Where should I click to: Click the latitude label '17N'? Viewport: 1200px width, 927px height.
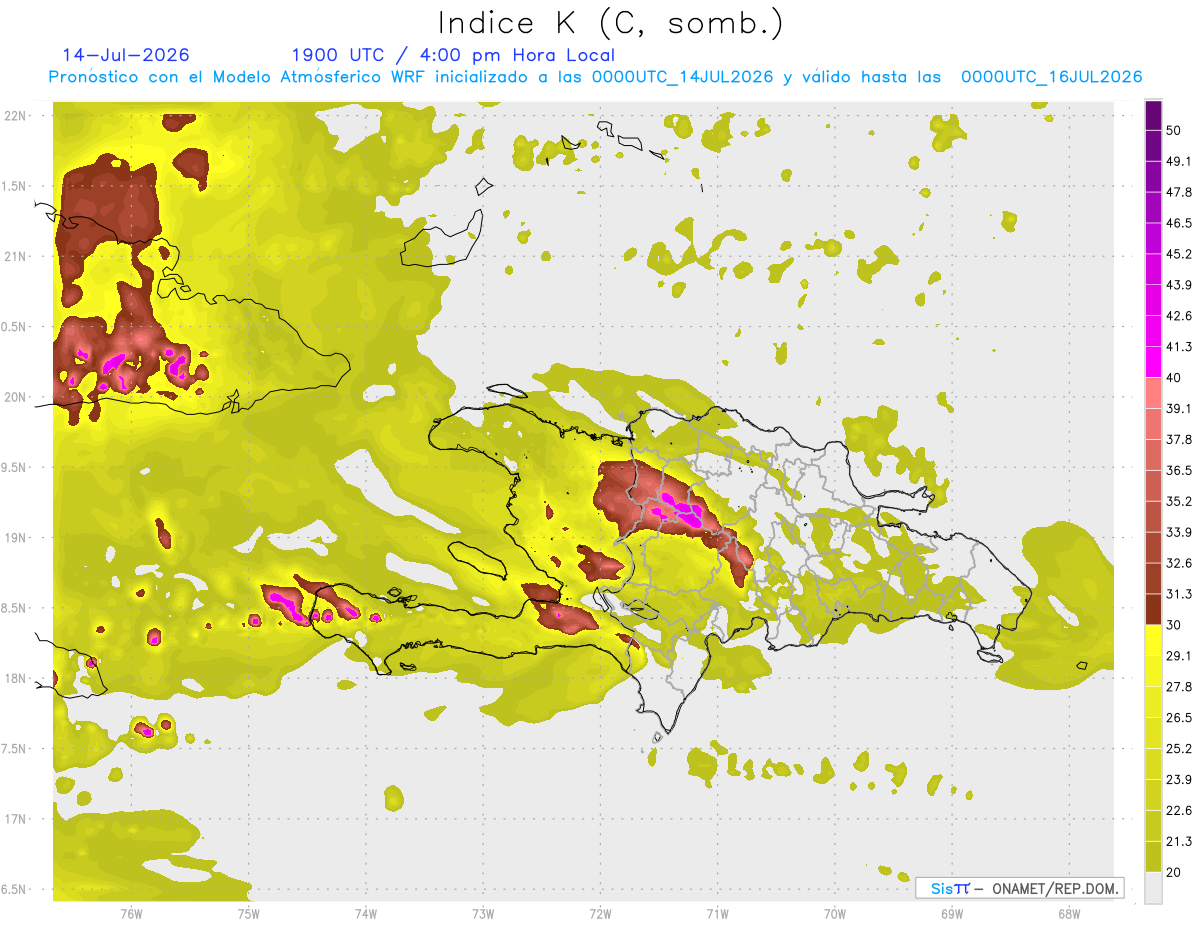tap(15, 820)
